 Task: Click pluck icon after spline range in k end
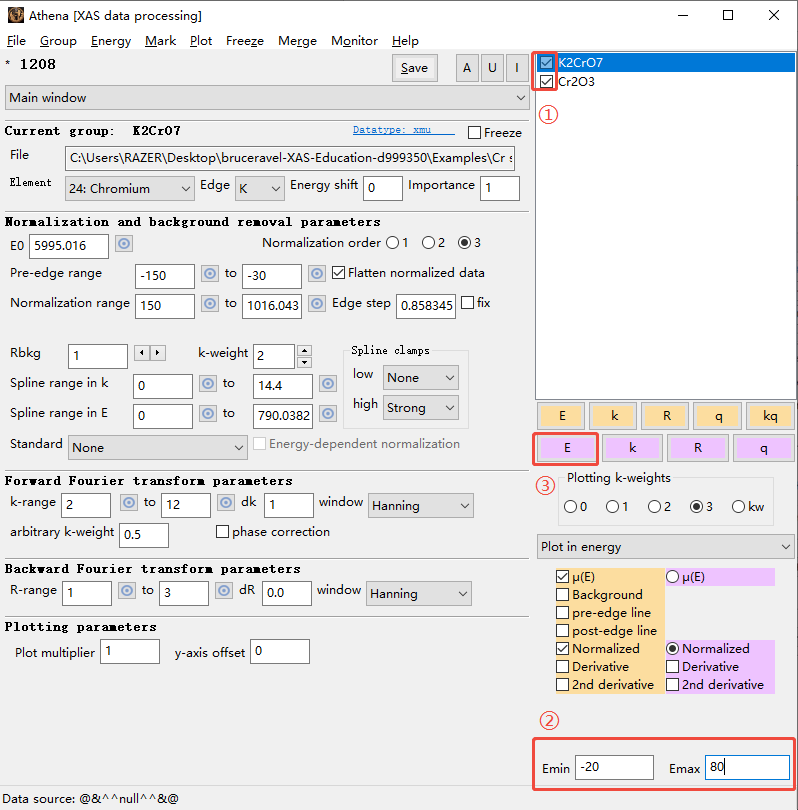click(x=328, y=383)
